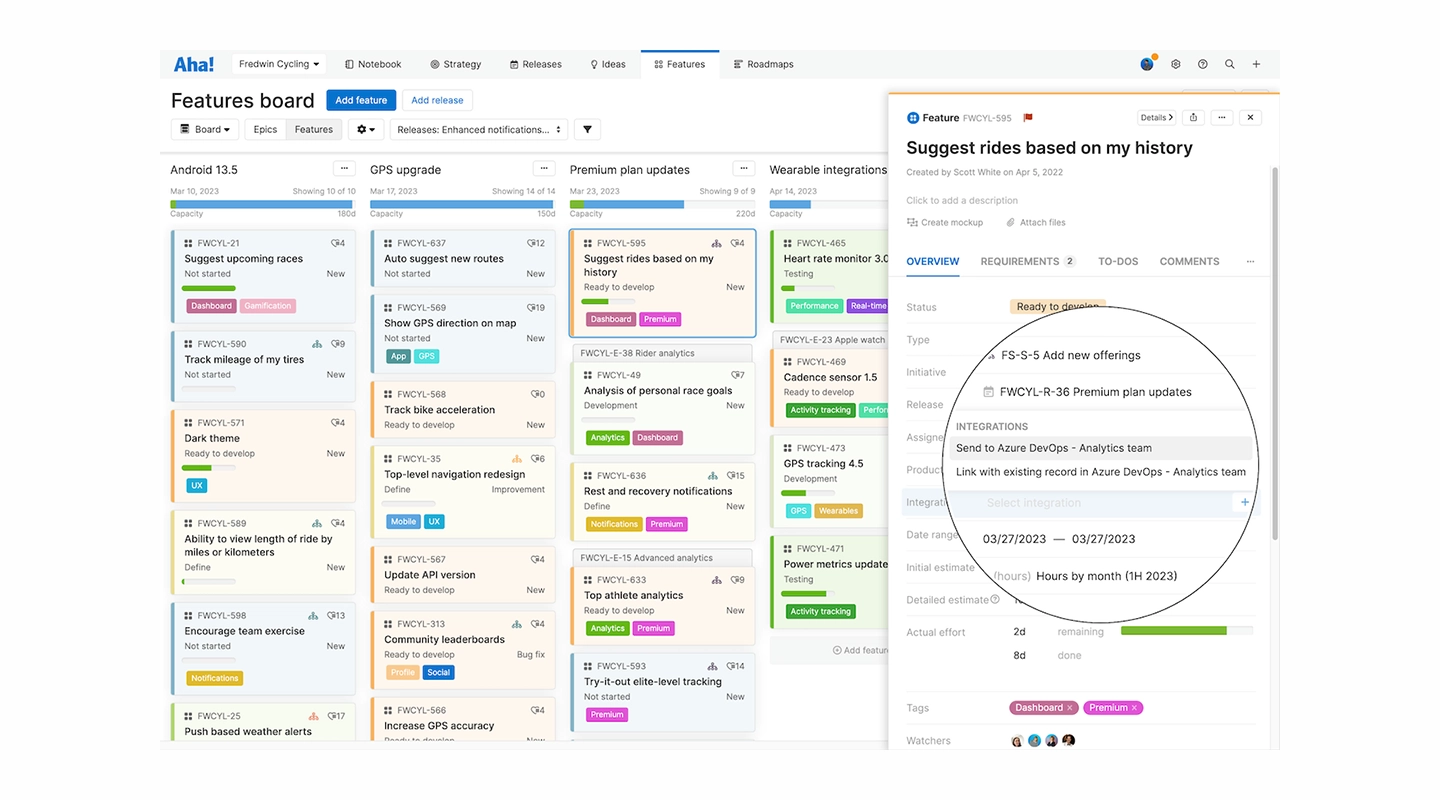Screen dimensions: 1440x800
Task: Open card Track bike acceleration
Action: point(464,409)
